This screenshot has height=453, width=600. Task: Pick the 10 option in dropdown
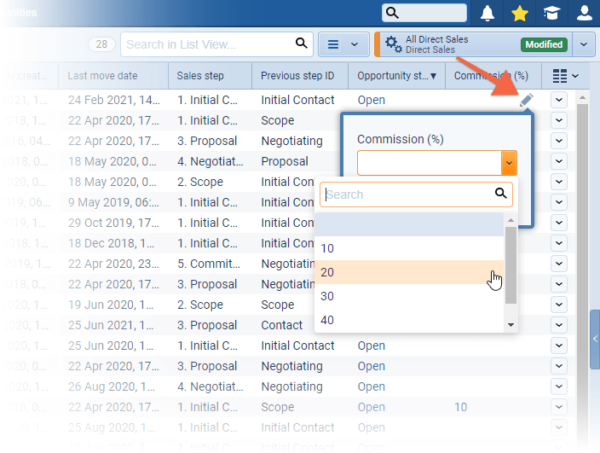410,248
